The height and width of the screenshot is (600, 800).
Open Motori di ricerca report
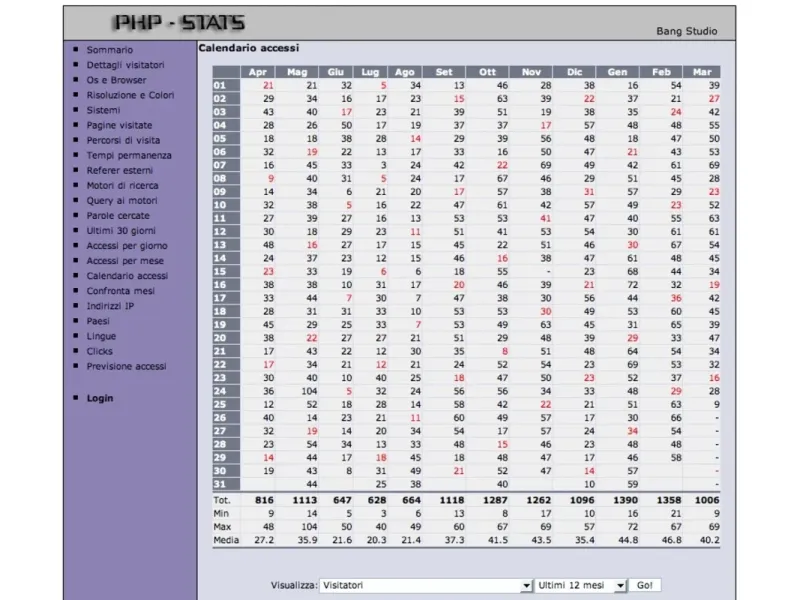click(122, 185)
